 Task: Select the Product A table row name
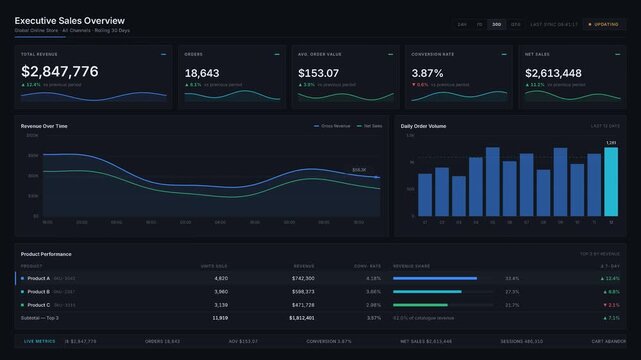click(x=38, y=278)
